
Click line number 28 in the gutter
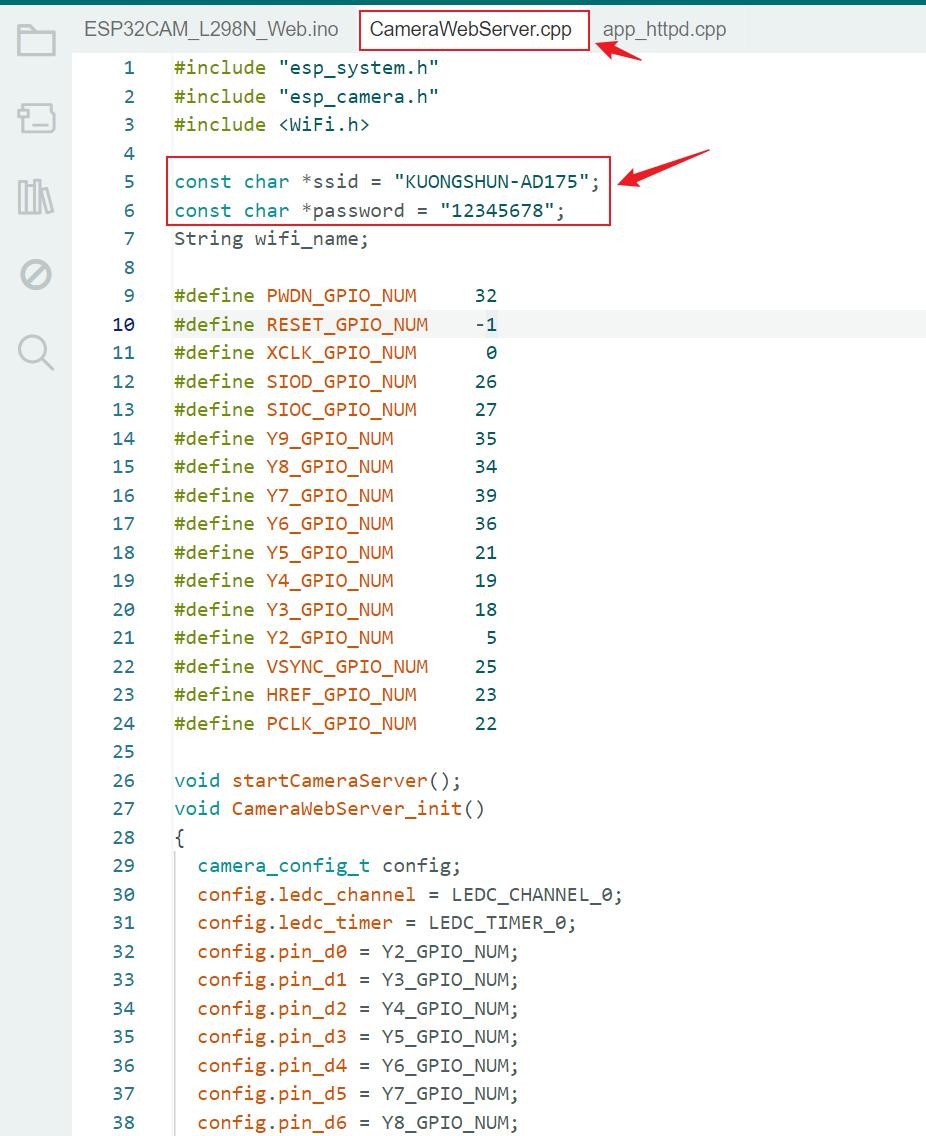[x=123, y=838]
